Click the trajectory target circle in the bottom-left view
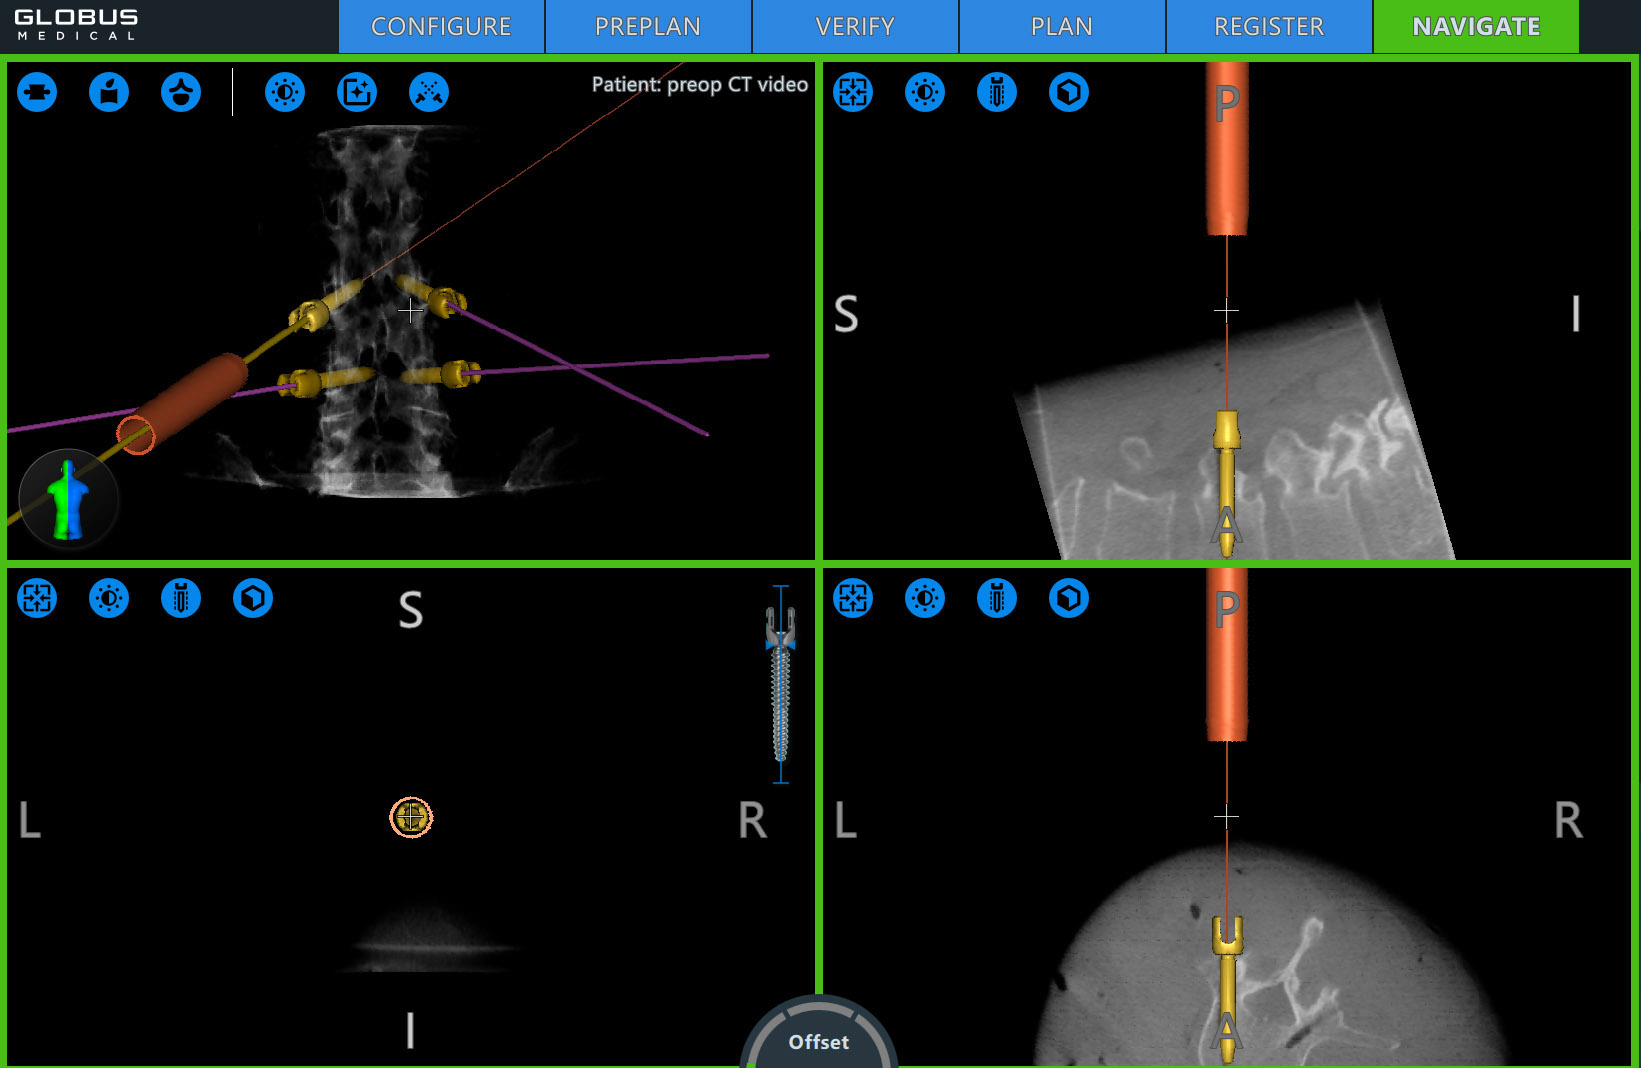Screen dimensions: 1641x1068 click(x=411, y=817)
